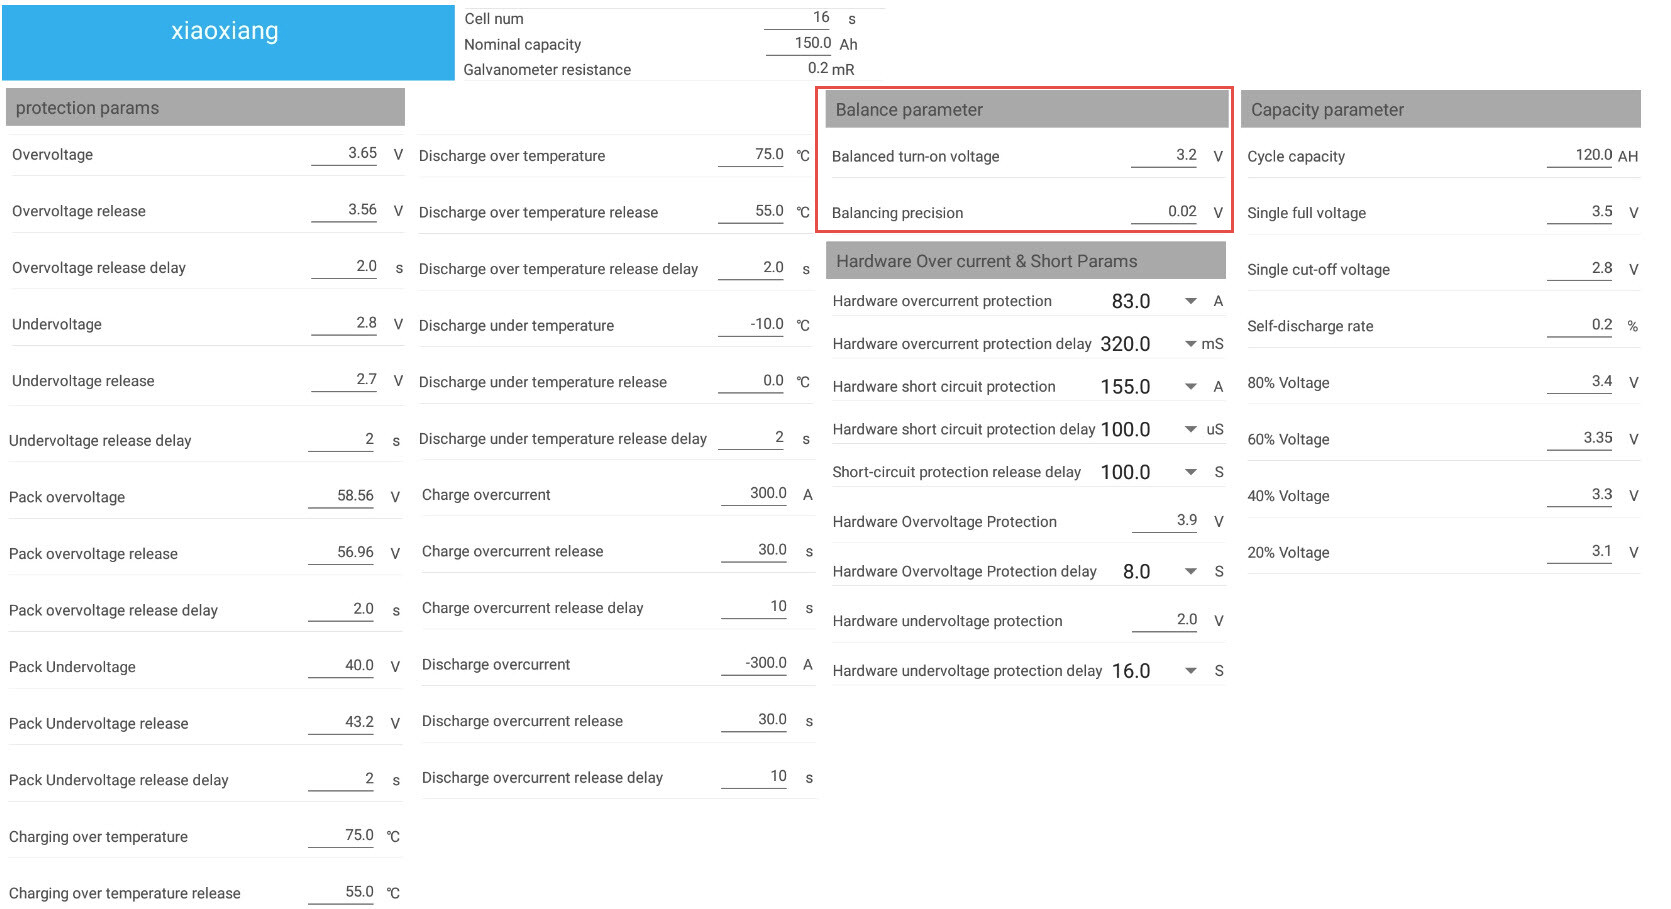Click the Cell num input field
The height and width of the screenshot is (909, 1671).
pos(798,18)
